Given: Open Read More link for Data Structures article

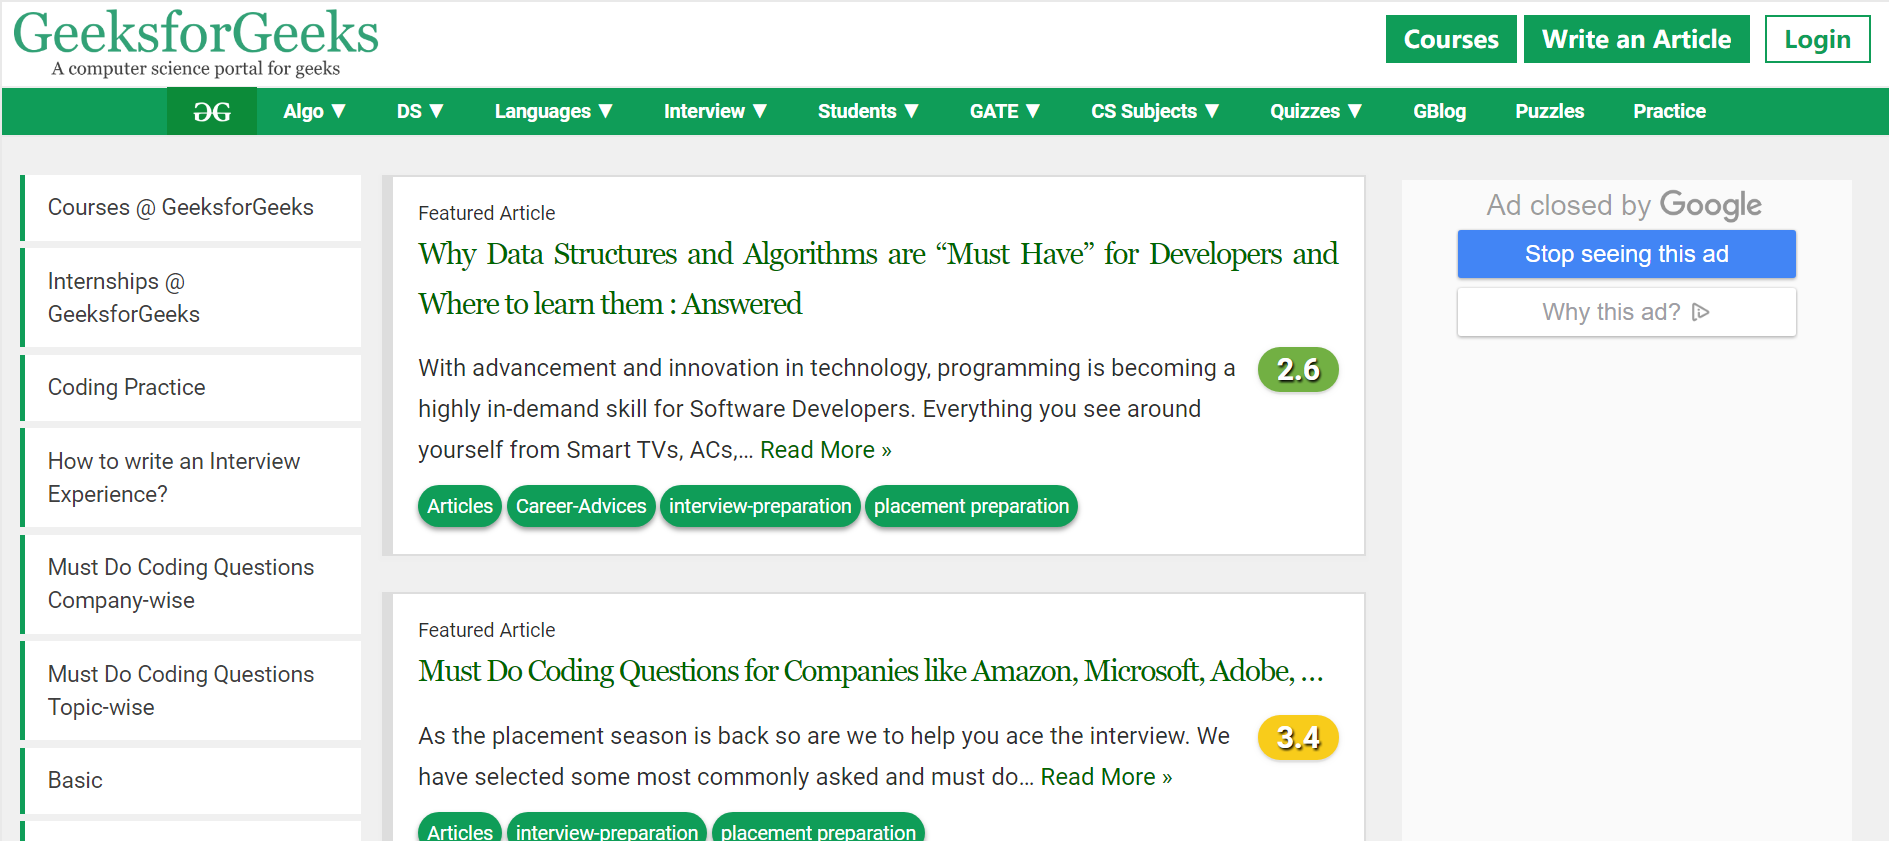Looking at the screenshot, I should (x=825, y=451).
